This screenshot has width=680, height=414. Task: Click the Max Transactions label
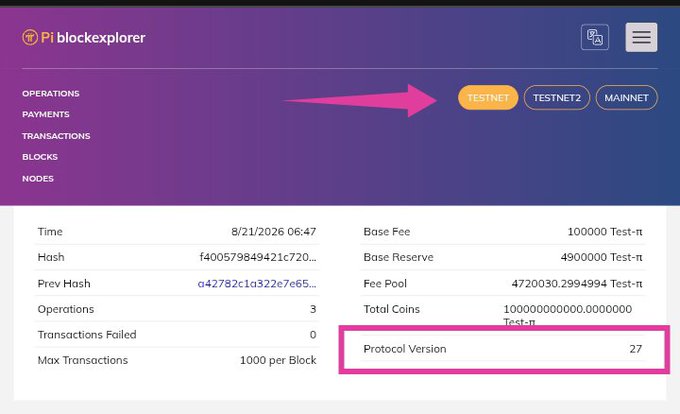pos(82,360)
